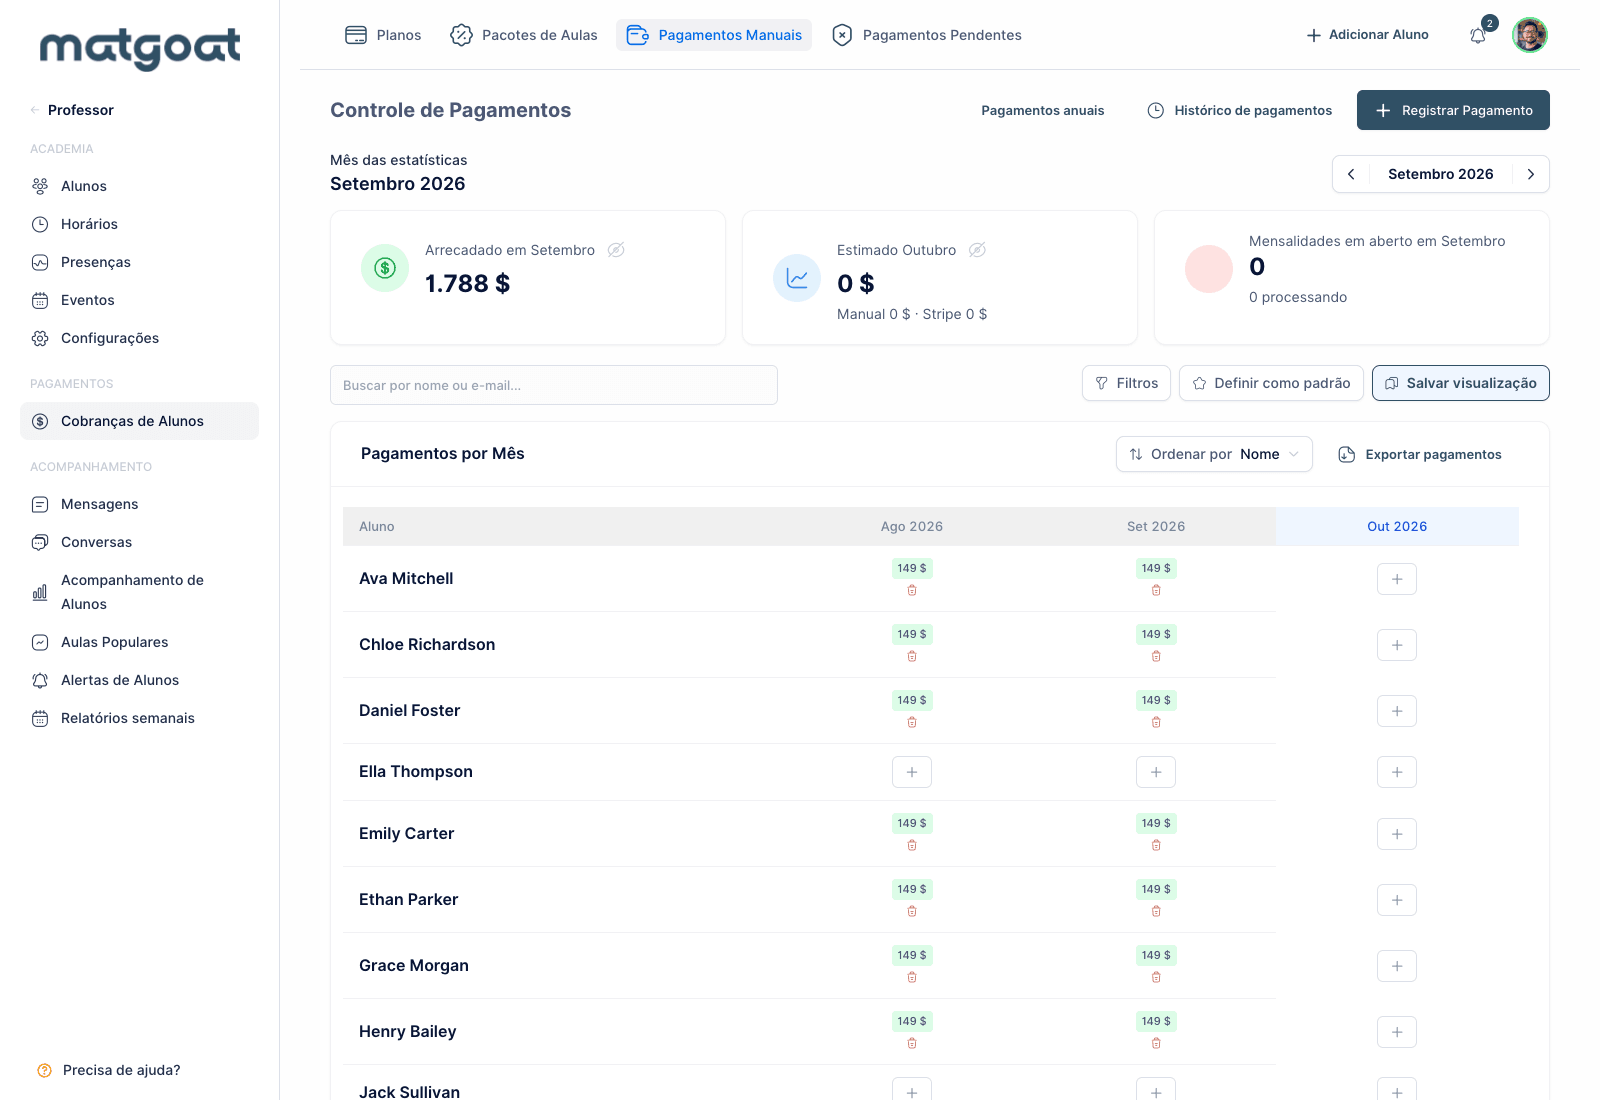1600x1100 pixels.
Task: Add Chloe Richardson's Out 2026 payment
Action: pos(1397,645)
